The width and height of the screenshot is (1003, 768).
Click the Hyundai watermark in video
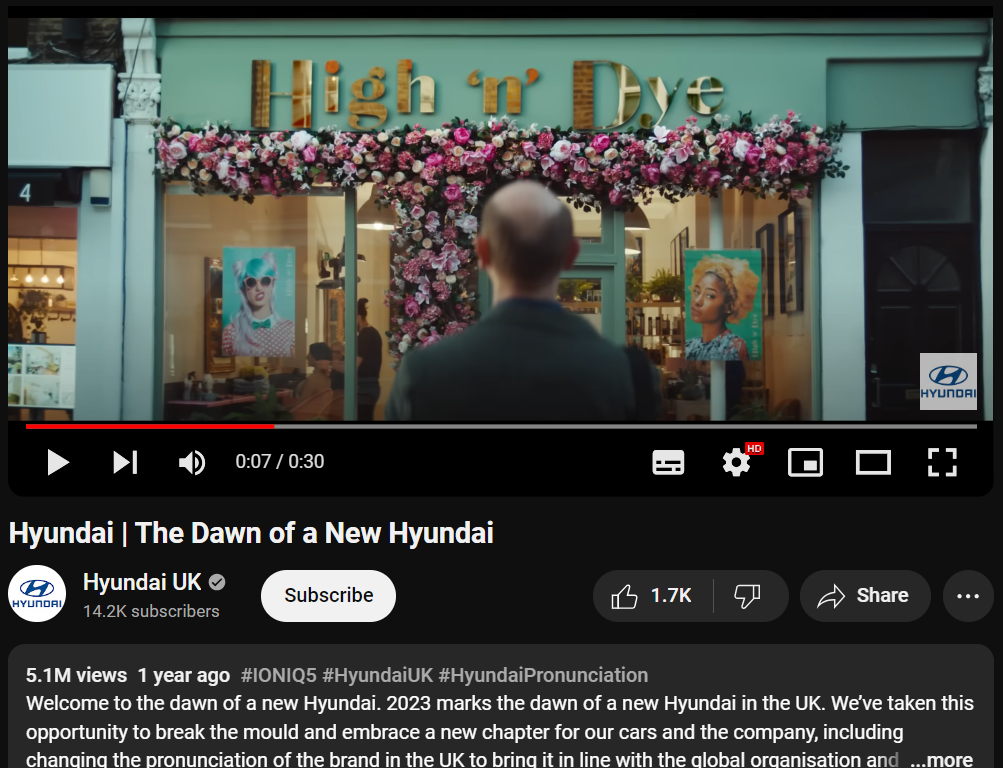(948, 381)
